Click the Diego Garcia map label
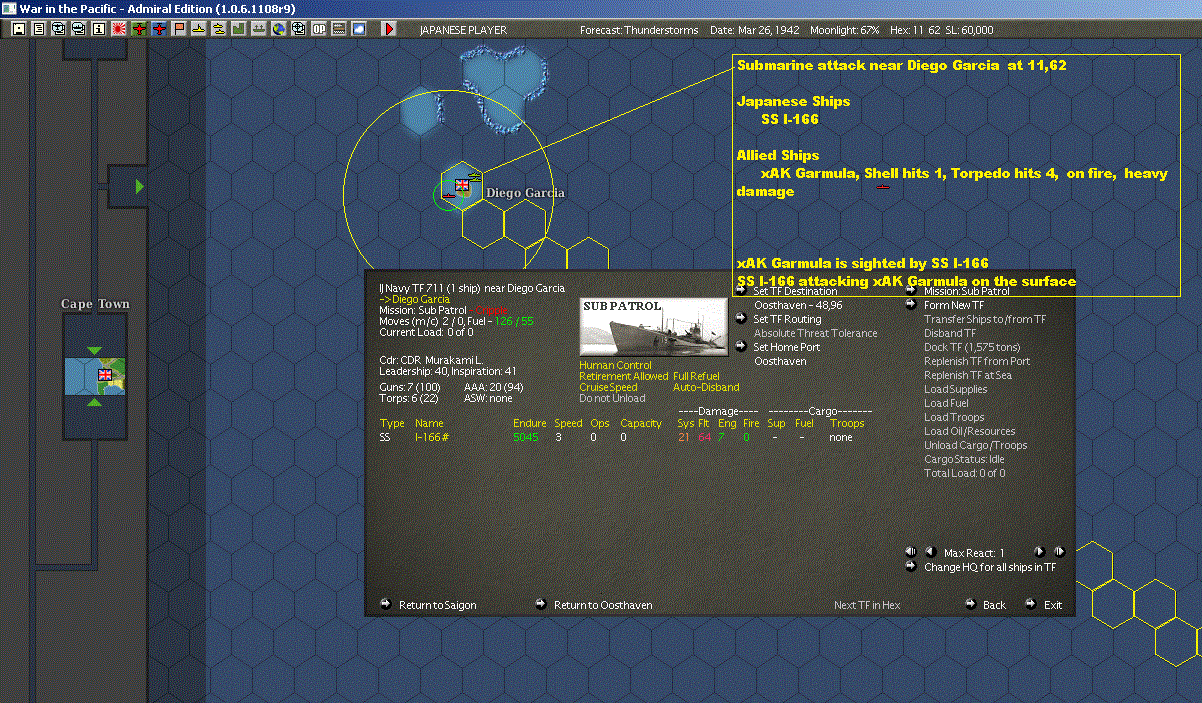1202x703 pixels. (x=525, y=193)
